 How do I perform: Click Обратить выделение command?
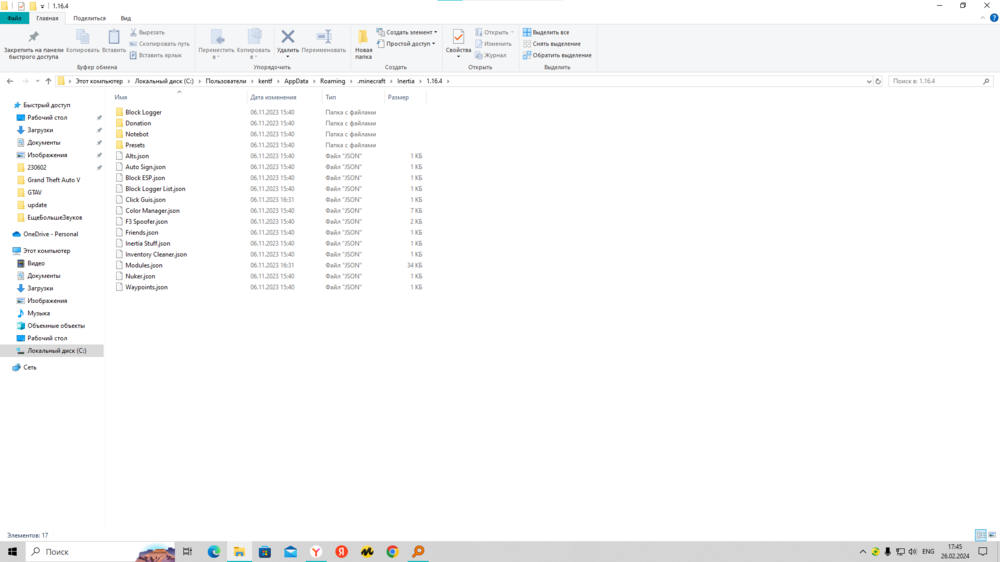[557, 55]
